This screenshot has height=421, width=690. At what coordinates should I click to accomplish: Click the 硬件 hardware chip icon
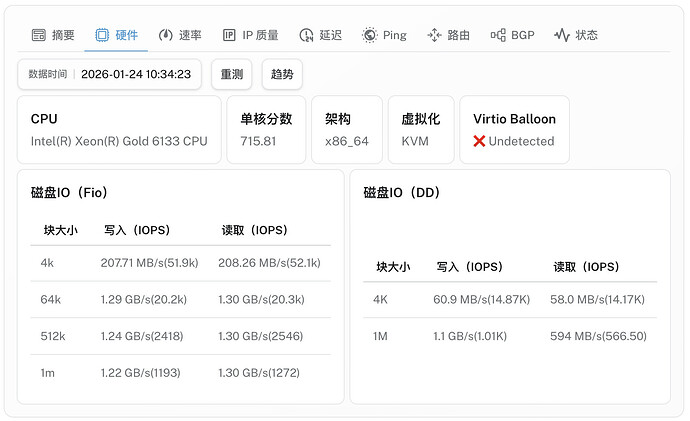[x=102, y=35]
